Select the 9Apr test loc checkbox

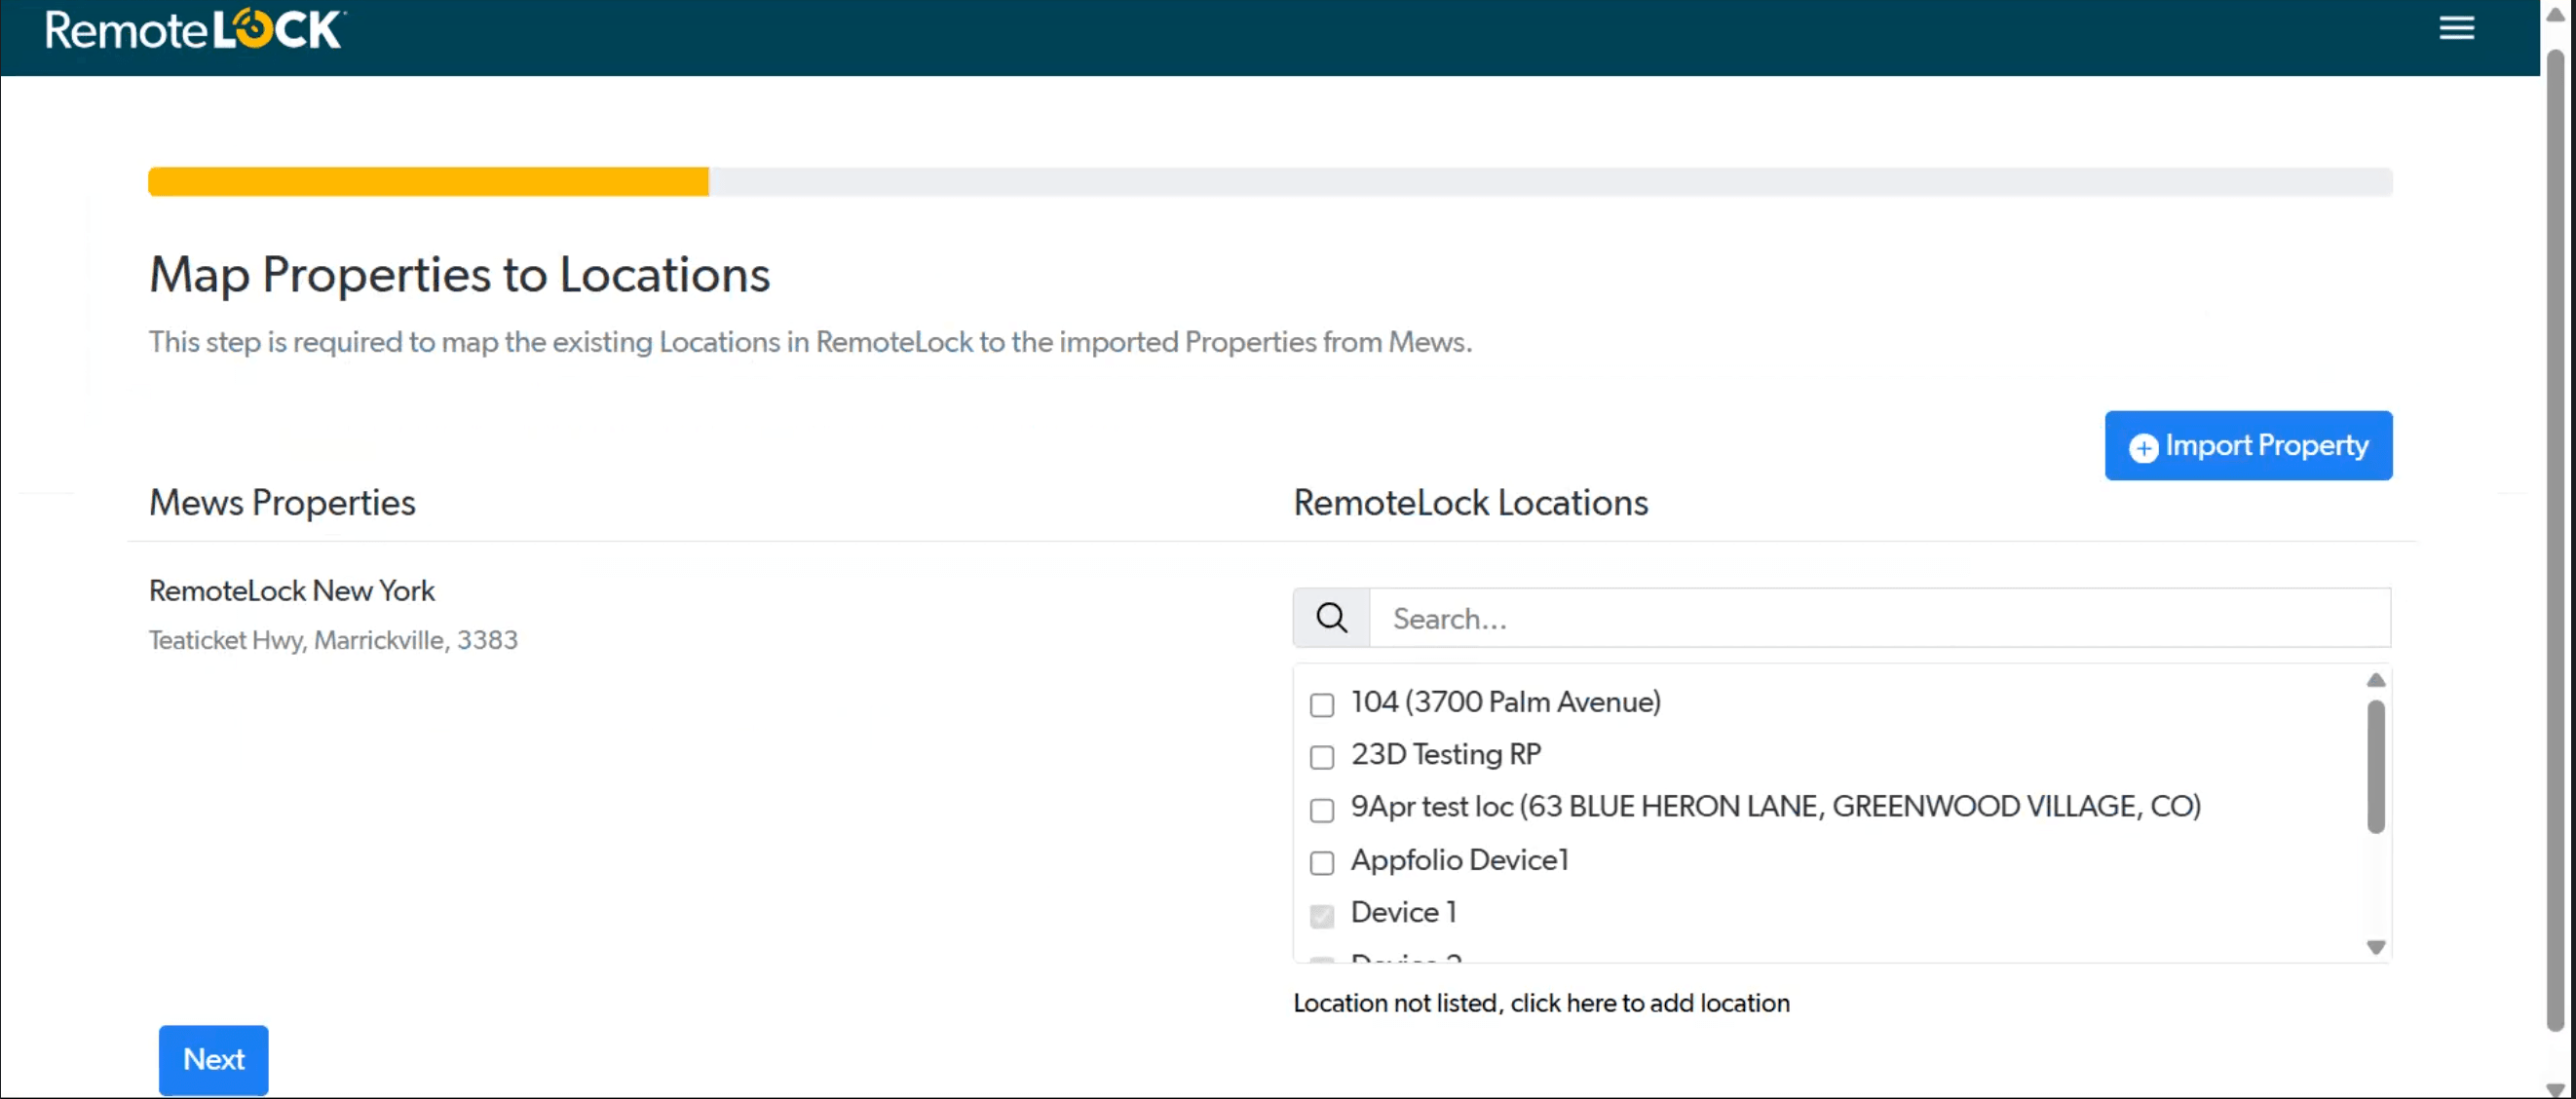[1321, 810]
